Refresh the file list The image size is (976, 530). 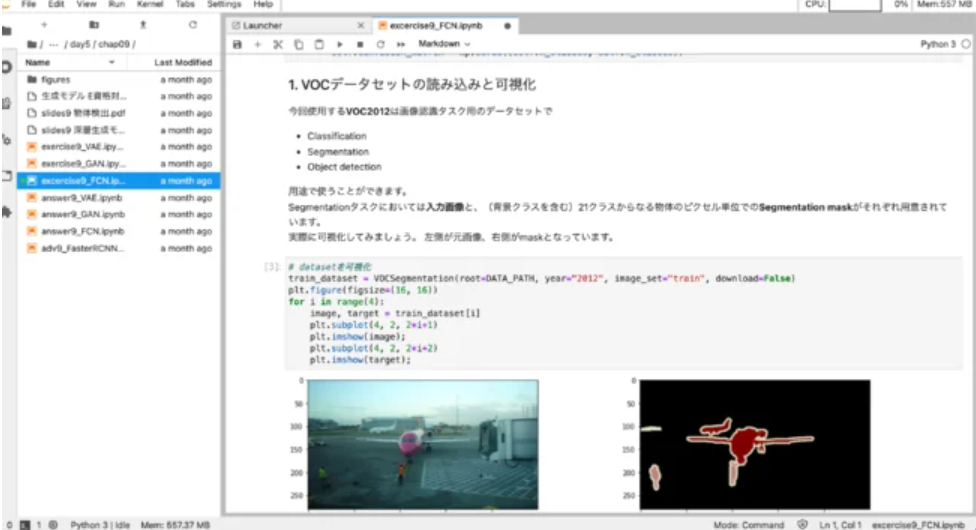pyautogui.click(x=193, y=25)
